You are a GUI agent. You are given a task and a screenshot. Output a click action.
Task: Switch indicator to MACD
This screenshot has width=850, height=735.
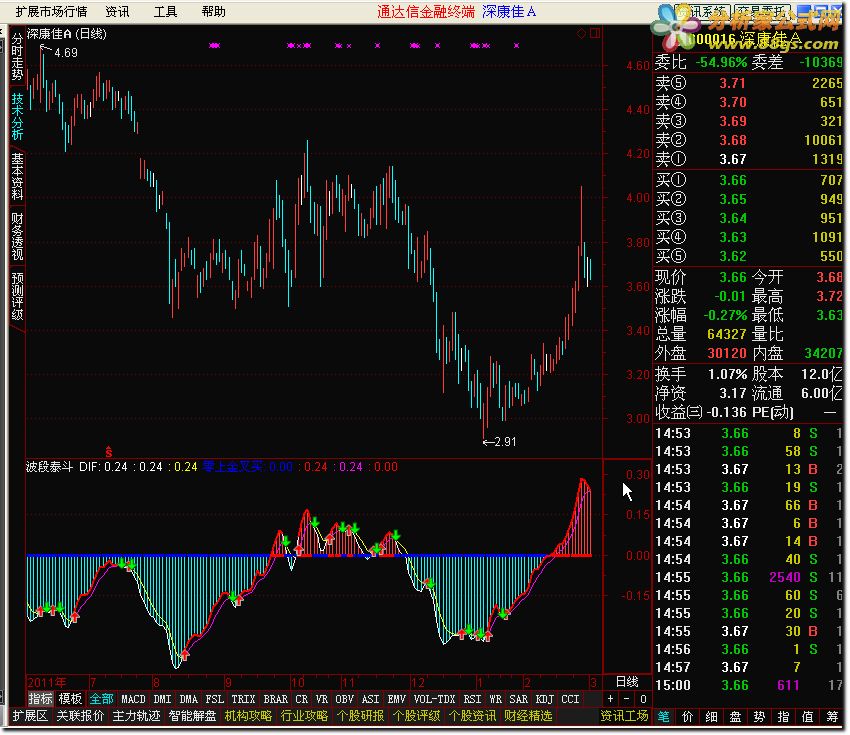[133, 699]
